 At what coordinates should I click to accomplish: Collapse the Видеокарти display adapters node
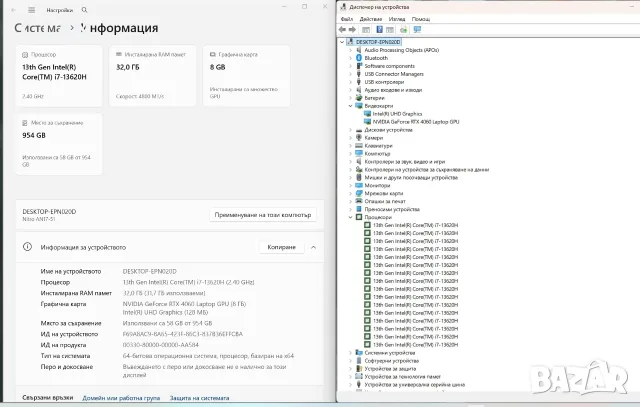350,106
